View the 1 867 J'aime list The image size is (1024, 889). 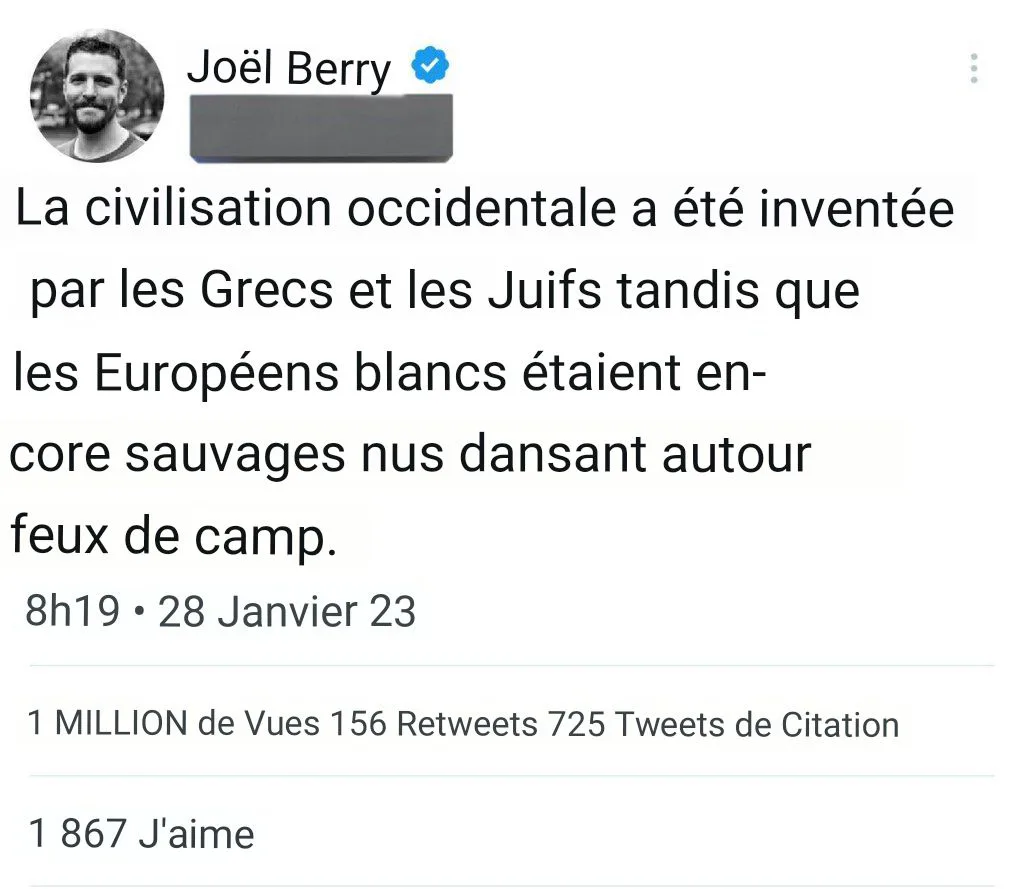(x=141, y=834)
